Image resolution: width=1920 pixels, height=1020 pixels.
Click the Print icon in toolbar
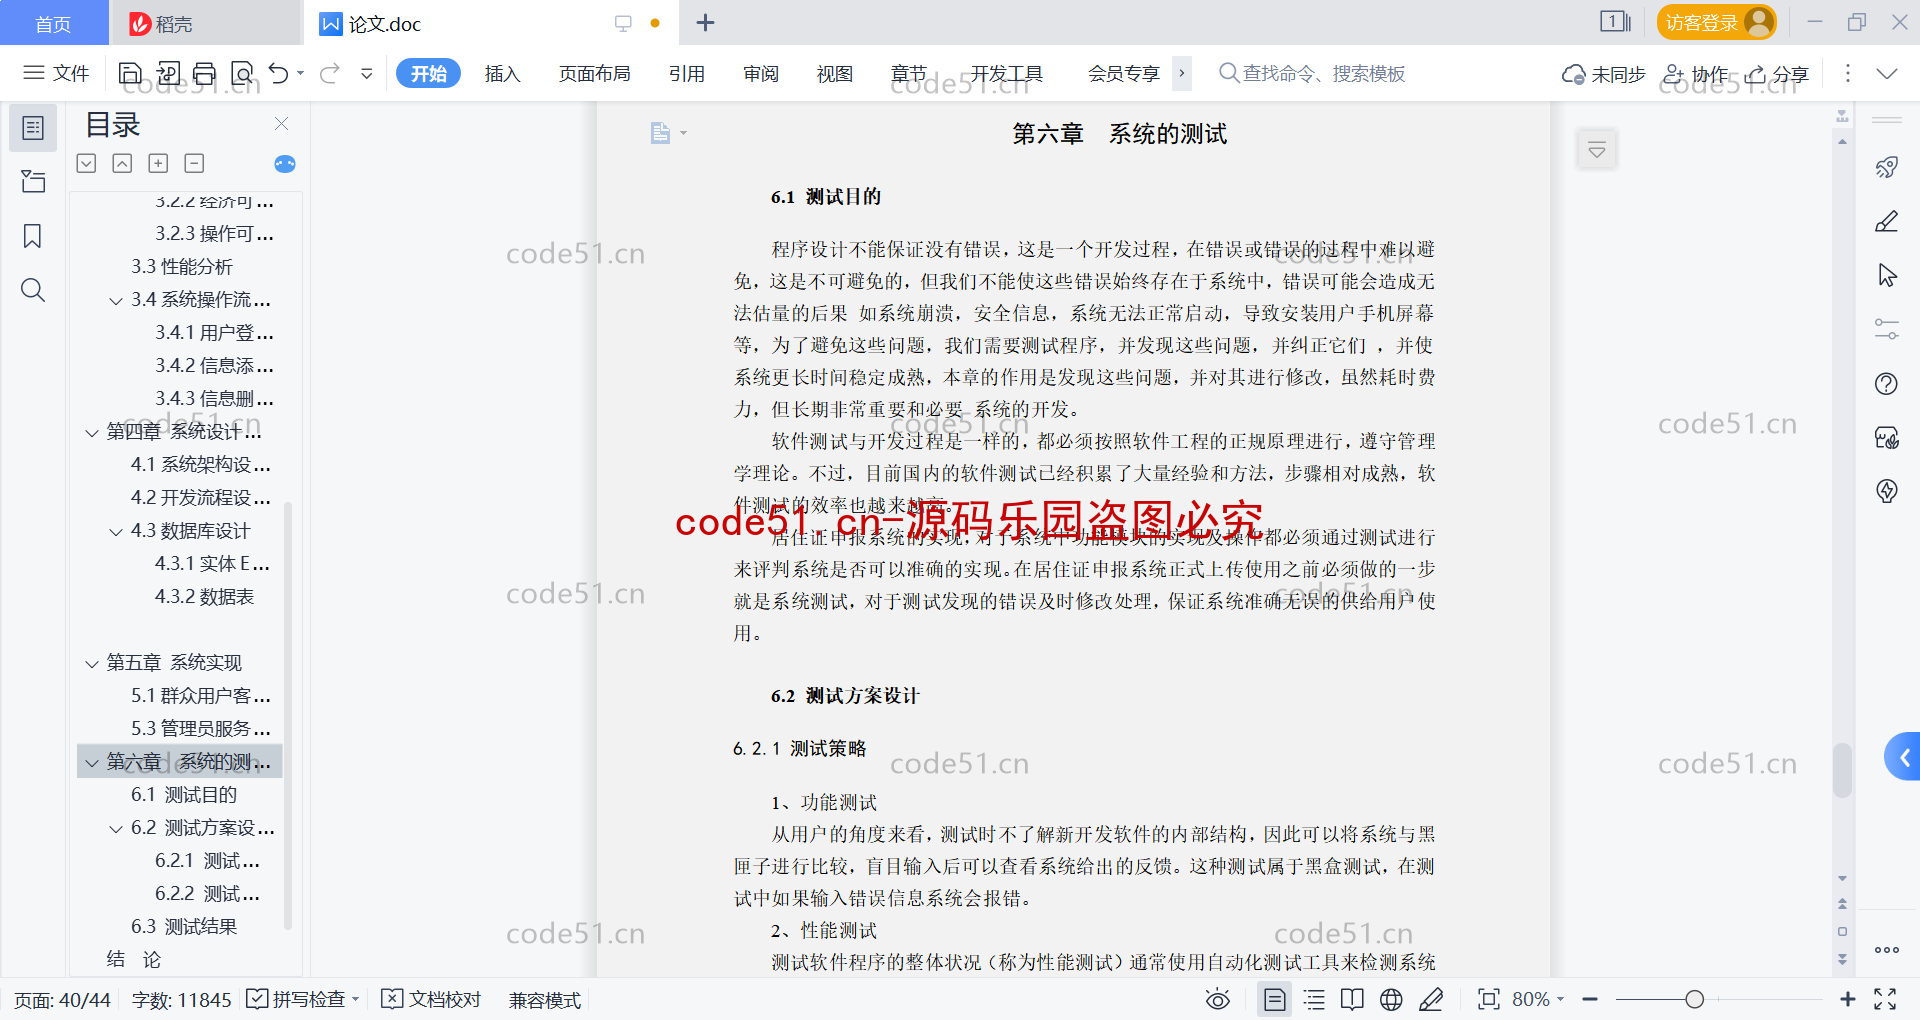[x=205, y=73]
